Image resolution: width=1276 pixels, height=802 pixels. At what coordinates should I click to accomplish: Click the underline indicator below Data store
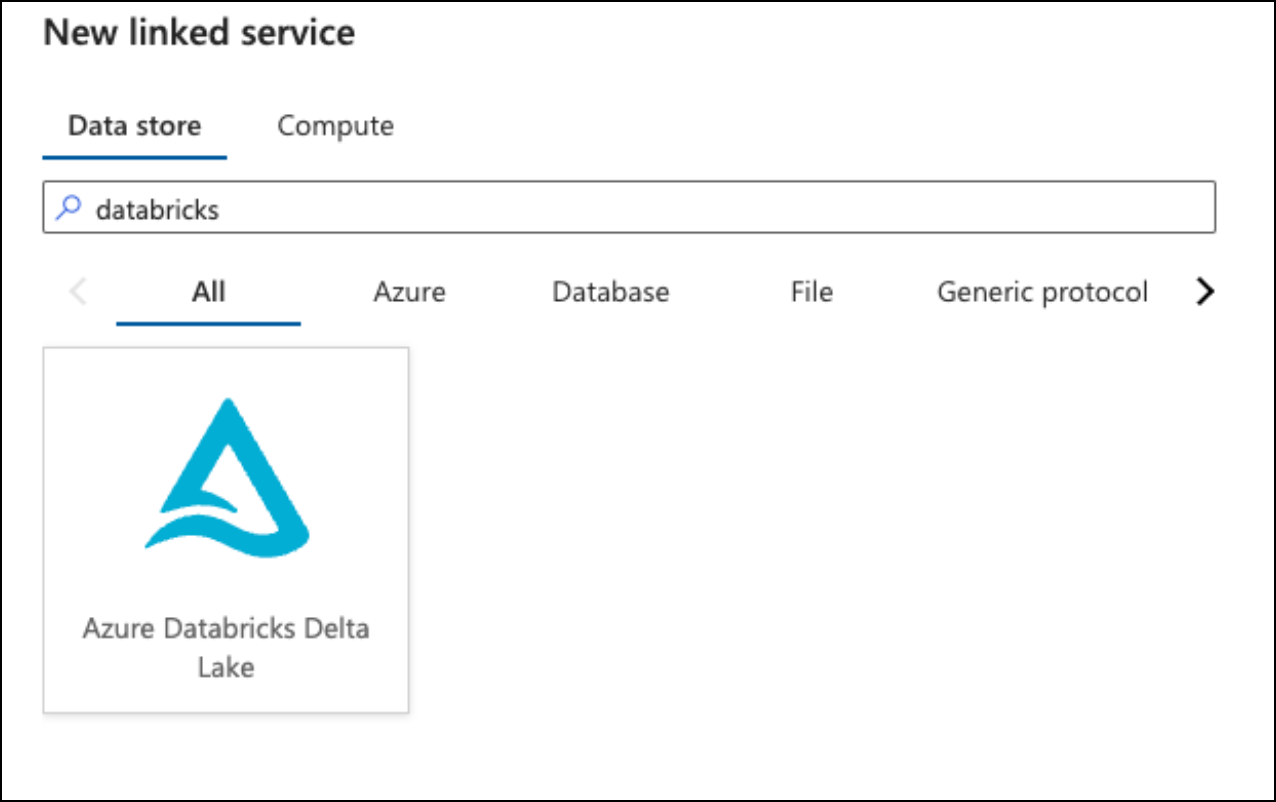tap(134, 155)
